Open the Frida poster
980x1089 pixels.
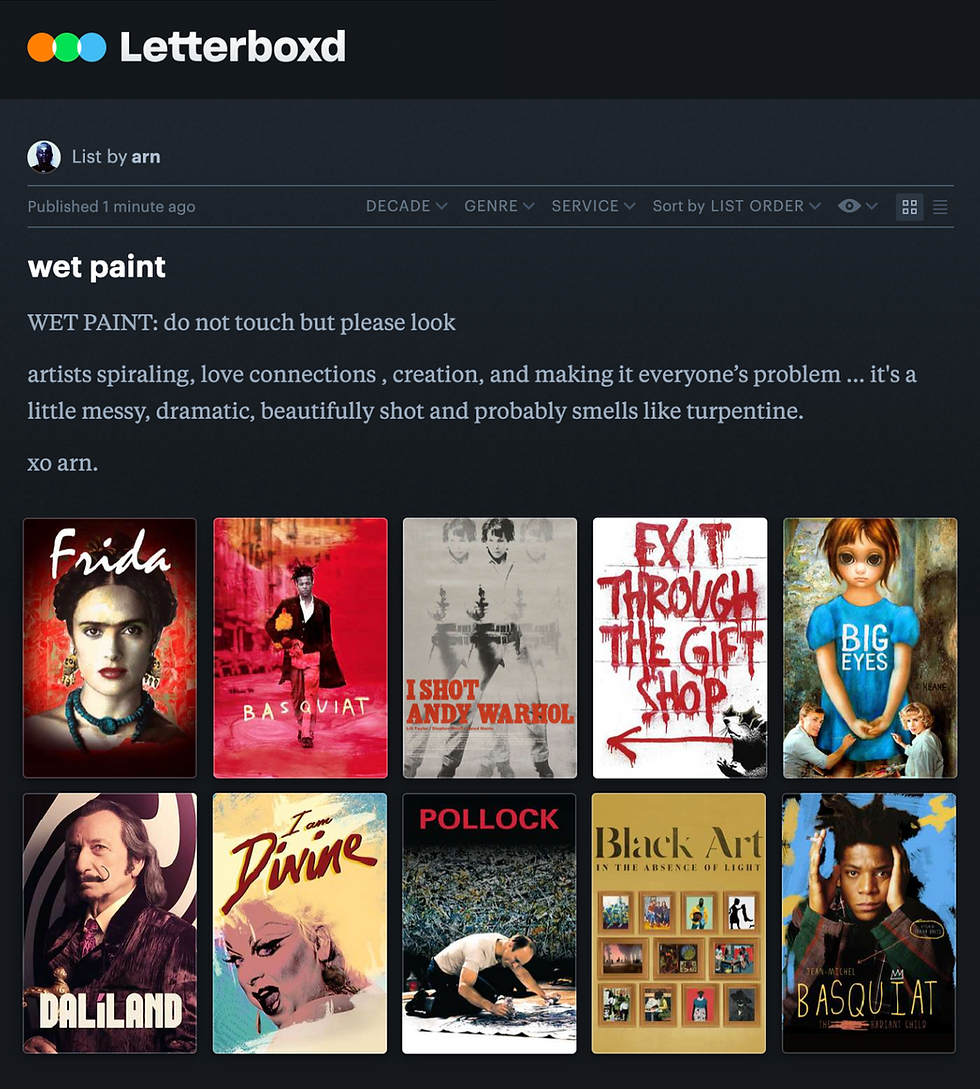tap(110, 647)
